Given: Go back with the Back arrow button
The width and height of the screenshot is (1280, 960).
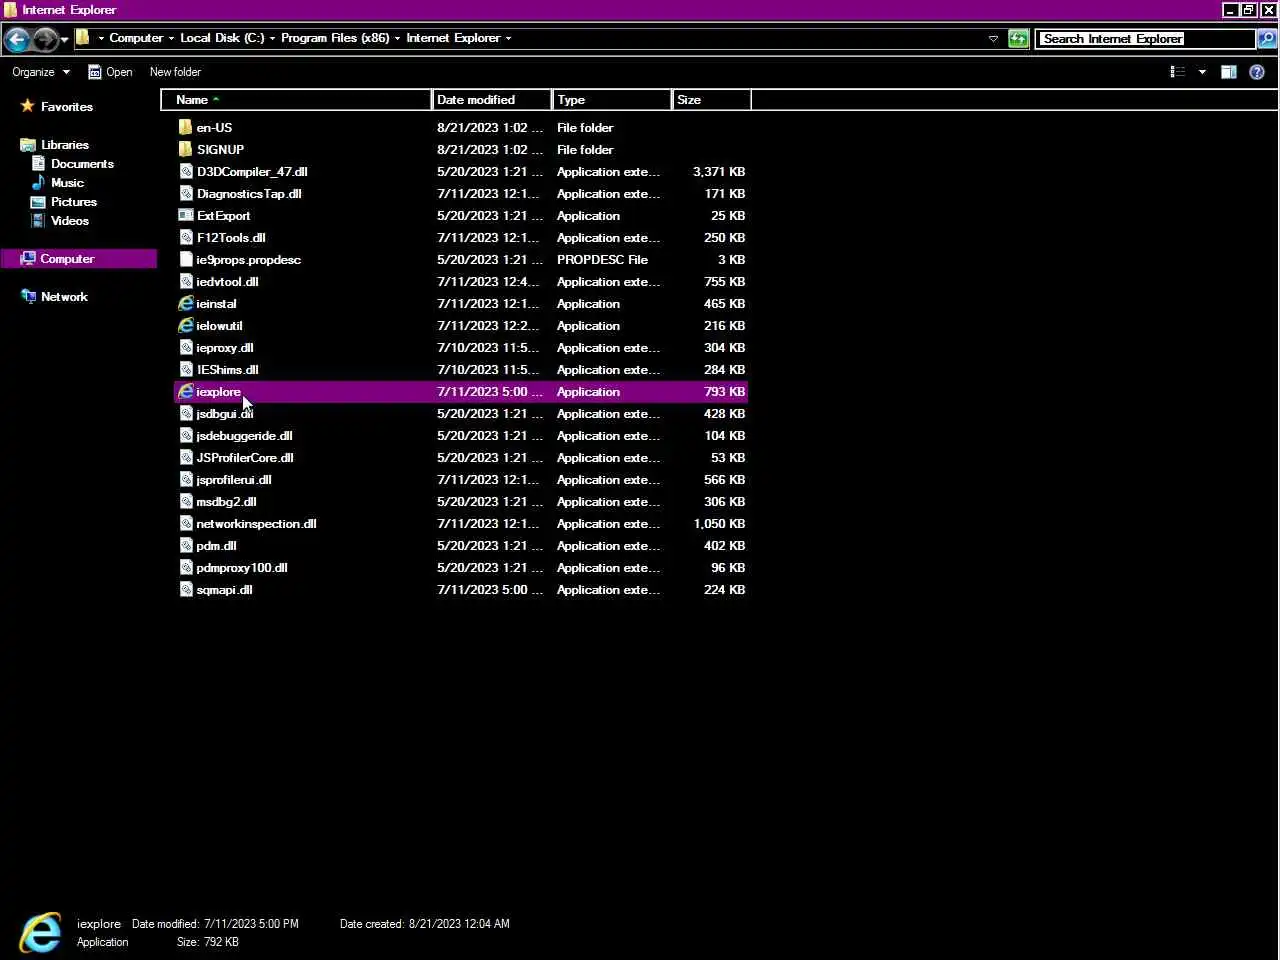Looking at the screenshot, I should (x=17, y=39).
